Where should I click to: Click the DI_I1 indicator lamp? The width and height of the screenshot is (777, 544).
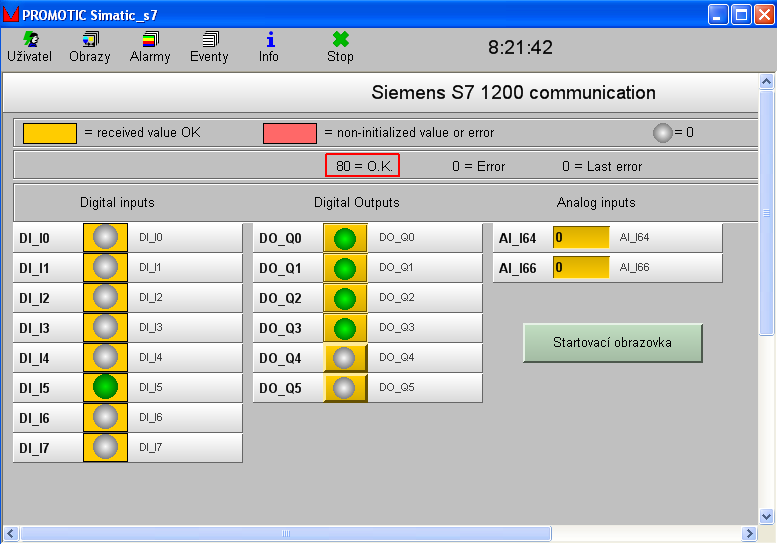pyautogui.click(x=105, y=267)
